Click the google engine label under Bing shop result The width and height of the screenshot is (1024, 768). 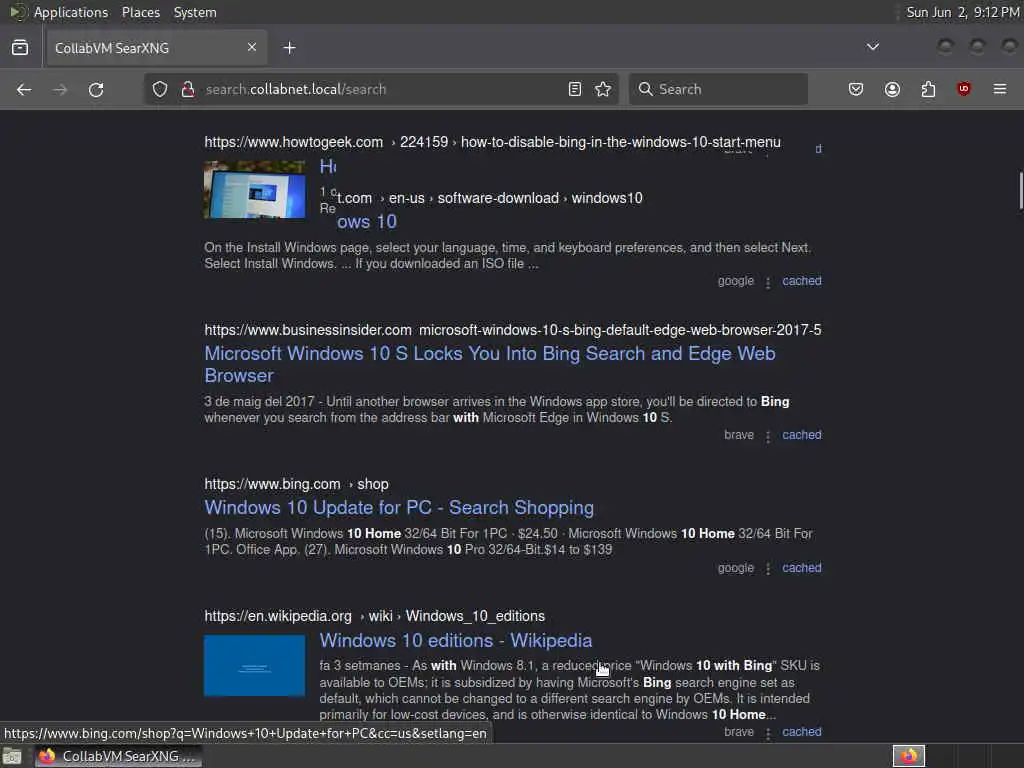[x=735, y=568]
